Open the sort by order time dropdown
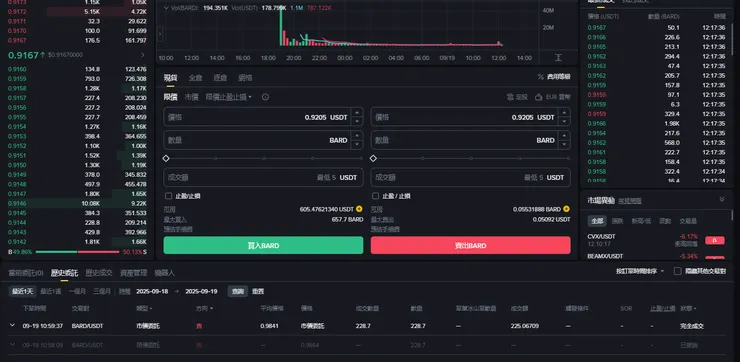740x362 pixels. (x=640, y=271)
